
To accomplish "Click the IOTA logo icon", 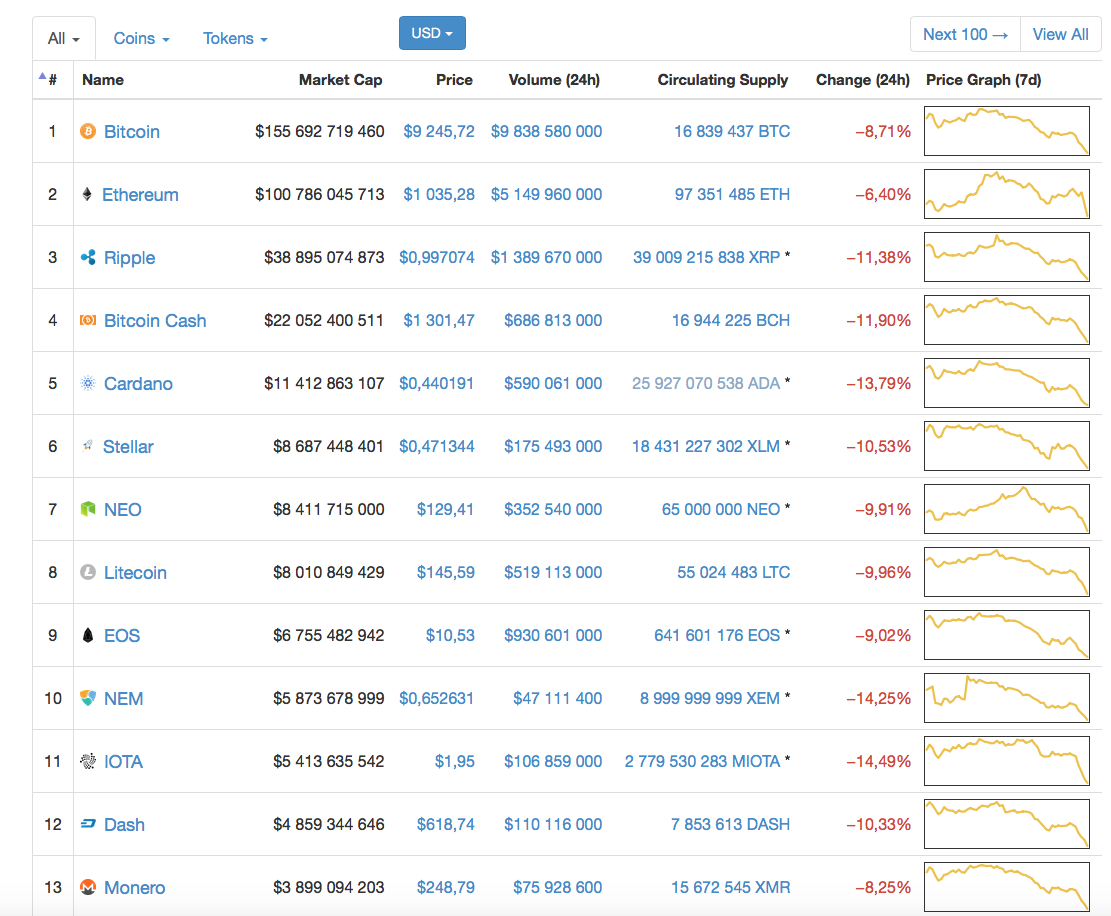I will [88, 762].
